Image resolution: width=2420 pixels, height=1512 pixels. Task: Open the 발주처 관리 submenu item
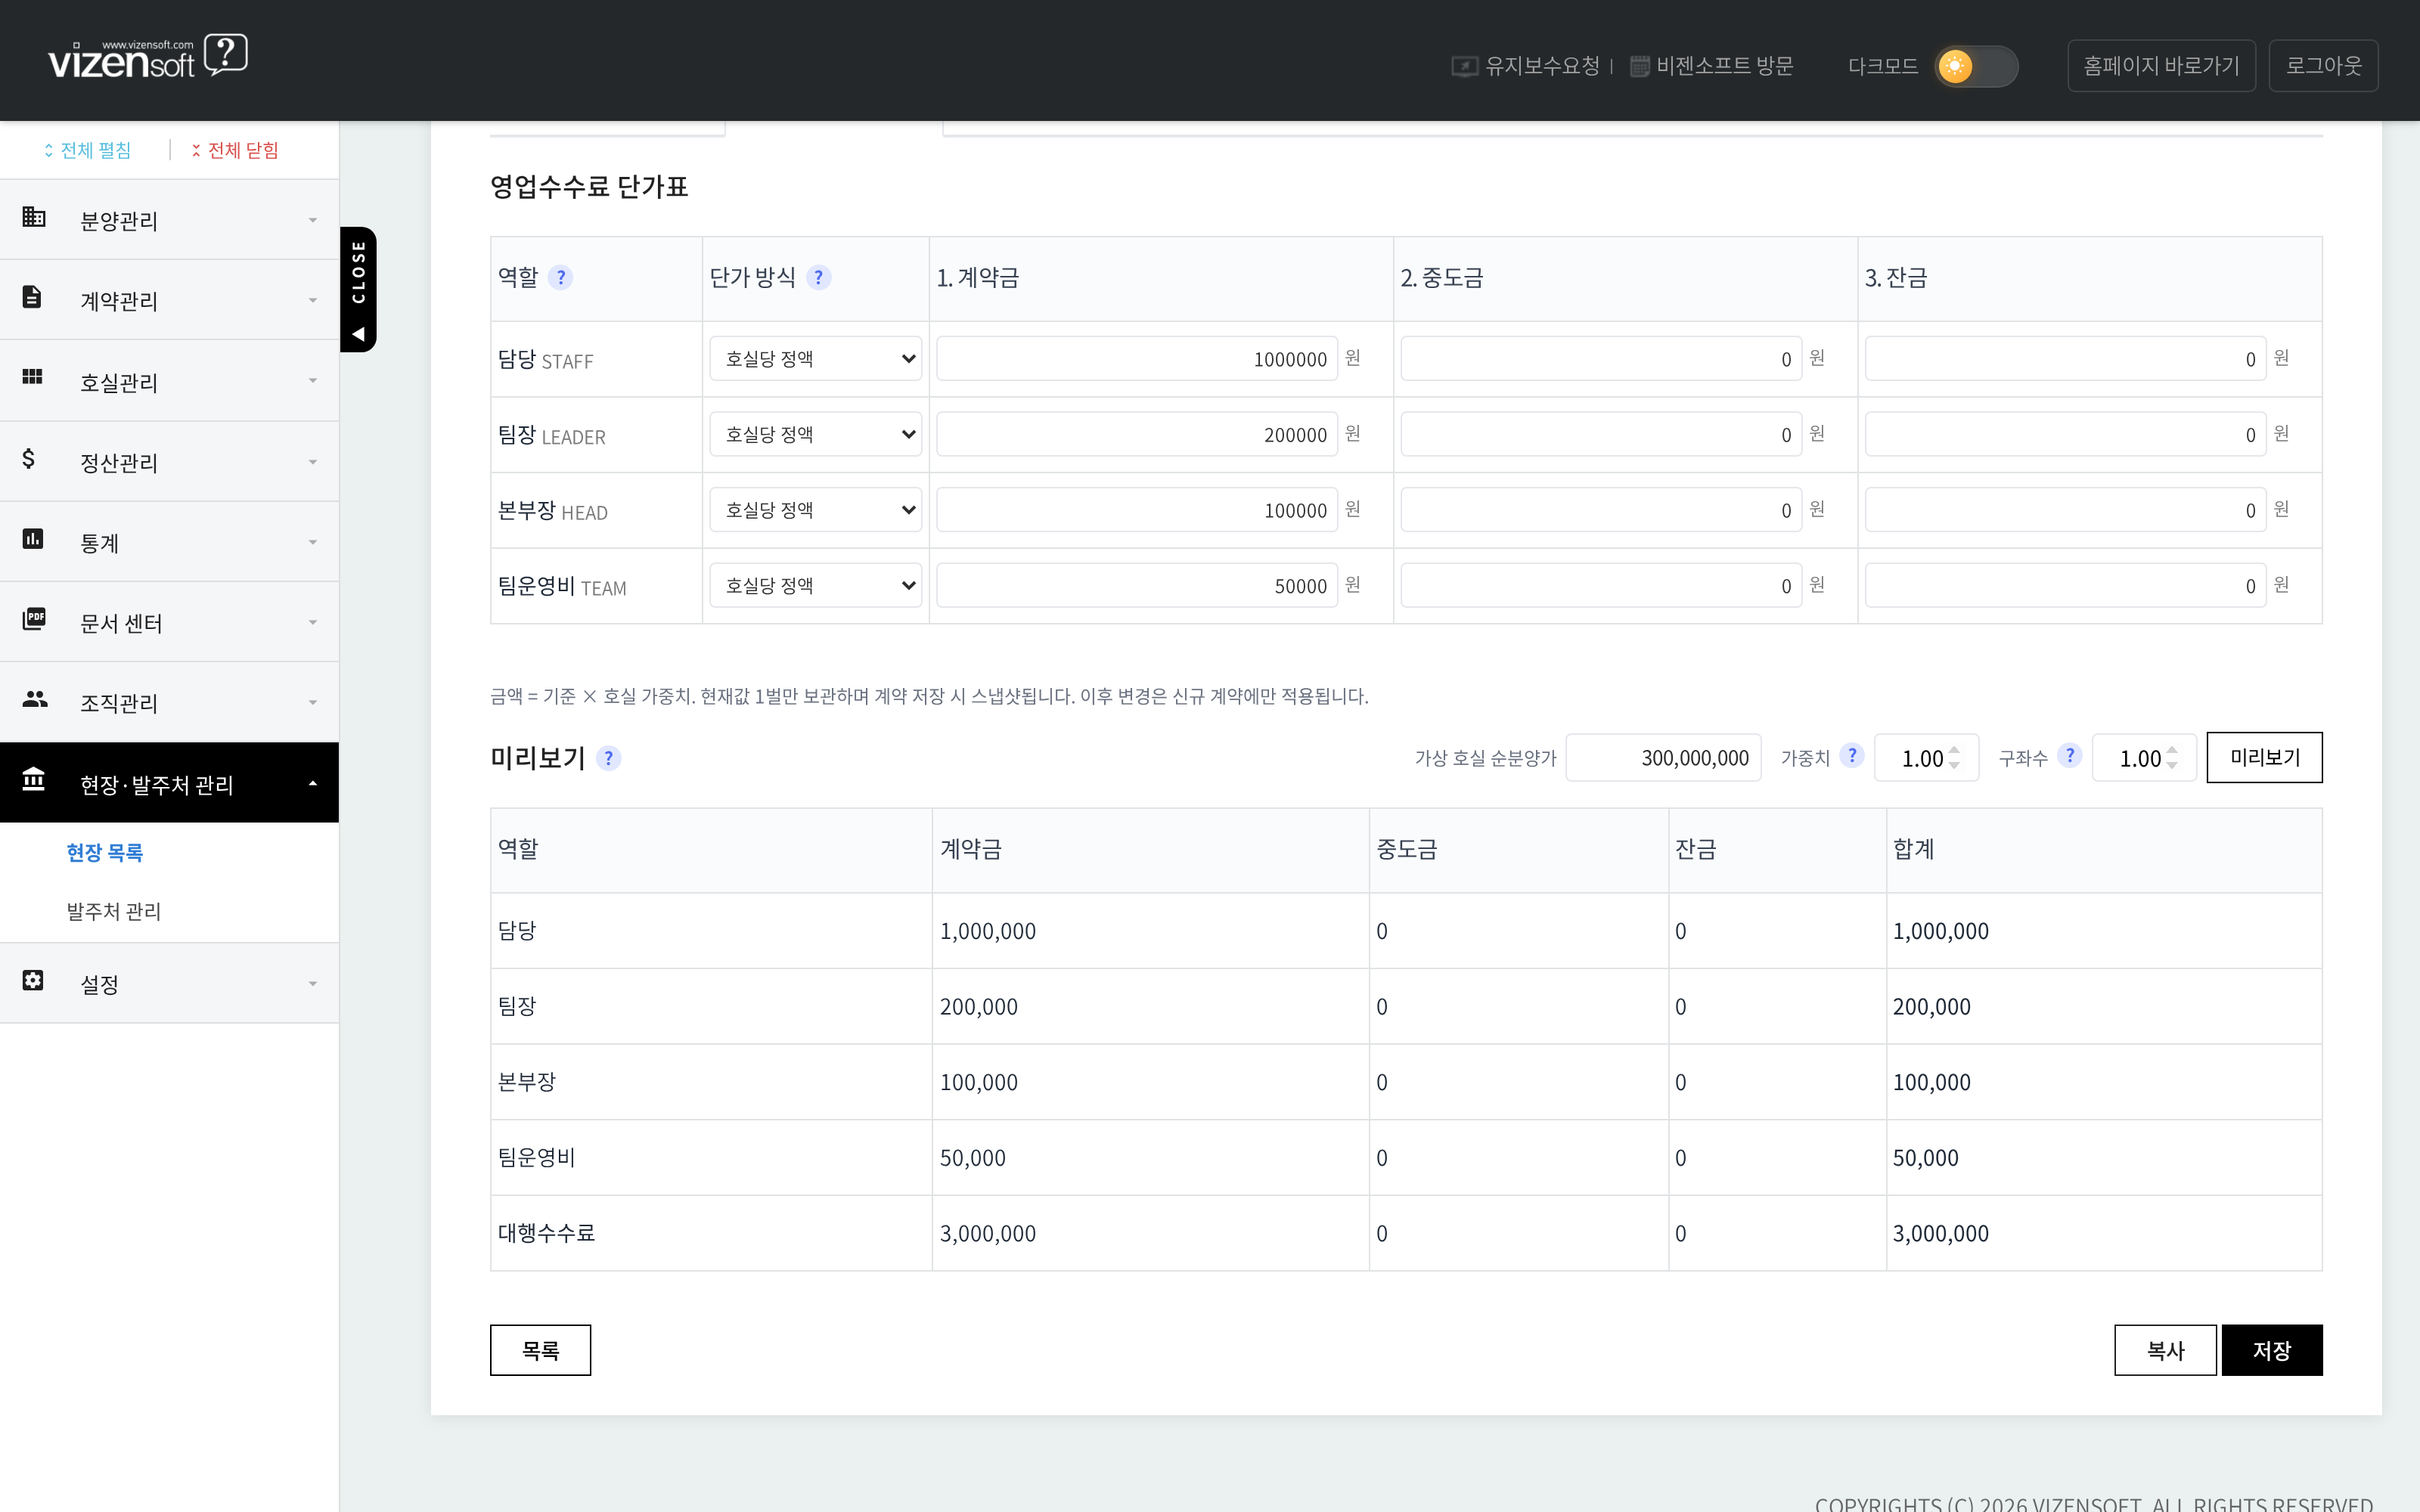pos(113,911)
